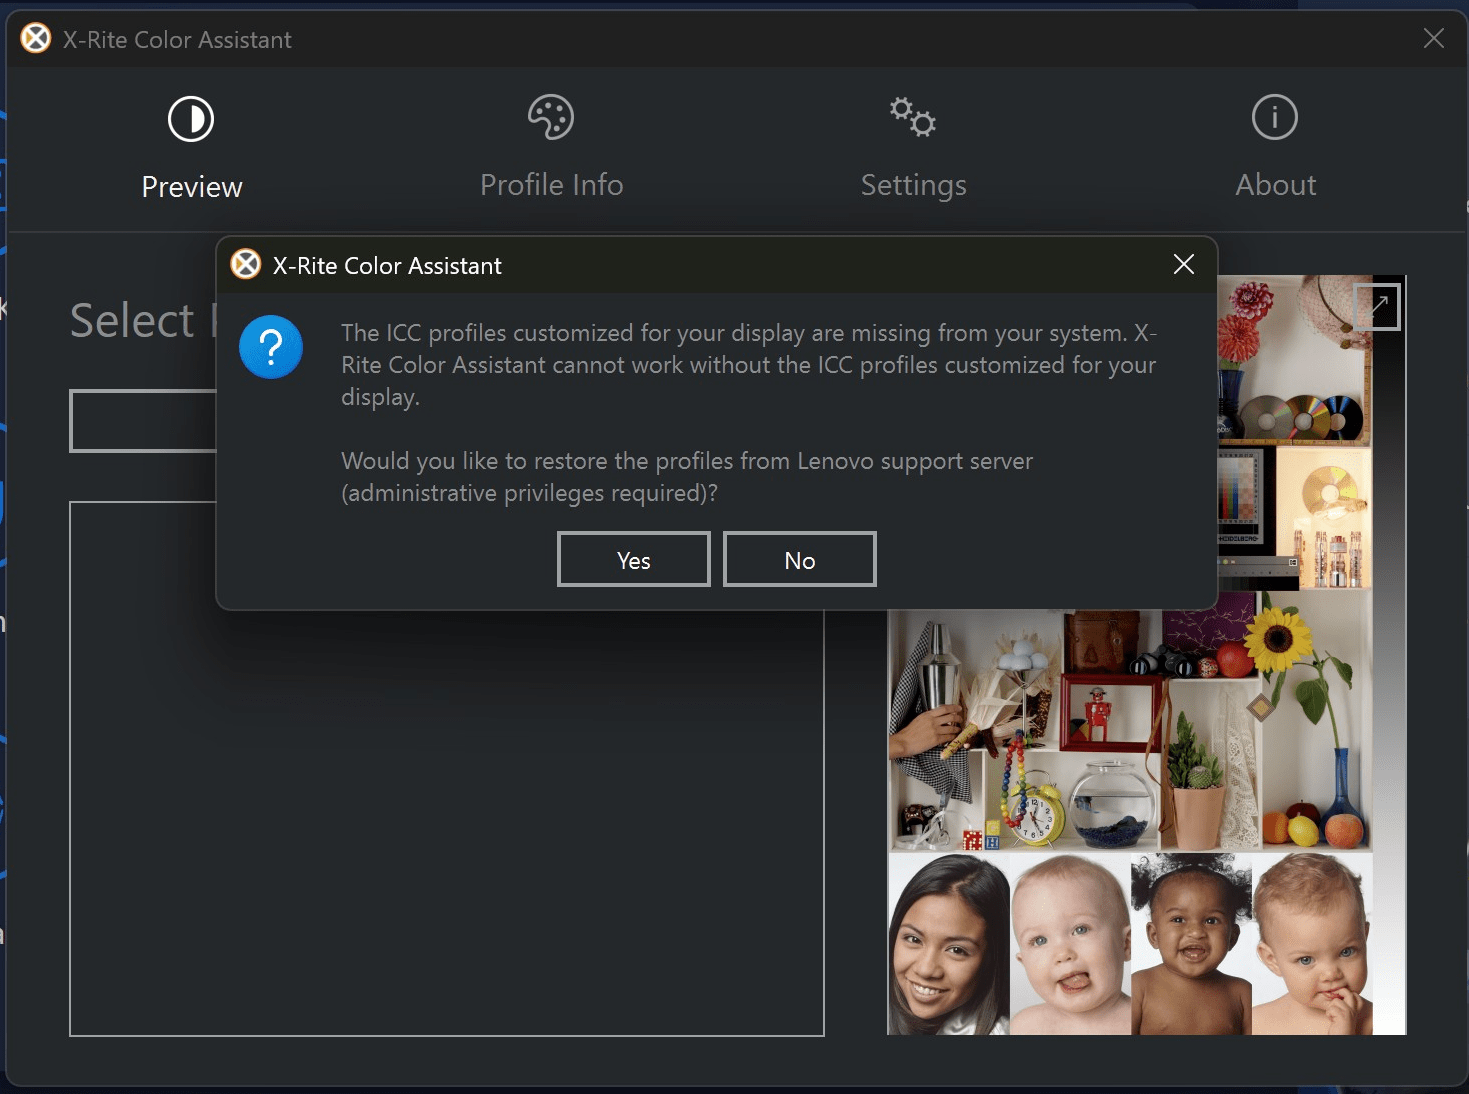This screenshot has width=1469, height=1094.
Task: Click the X-Rite logo in the main window title bar
Action: (36, 38)
